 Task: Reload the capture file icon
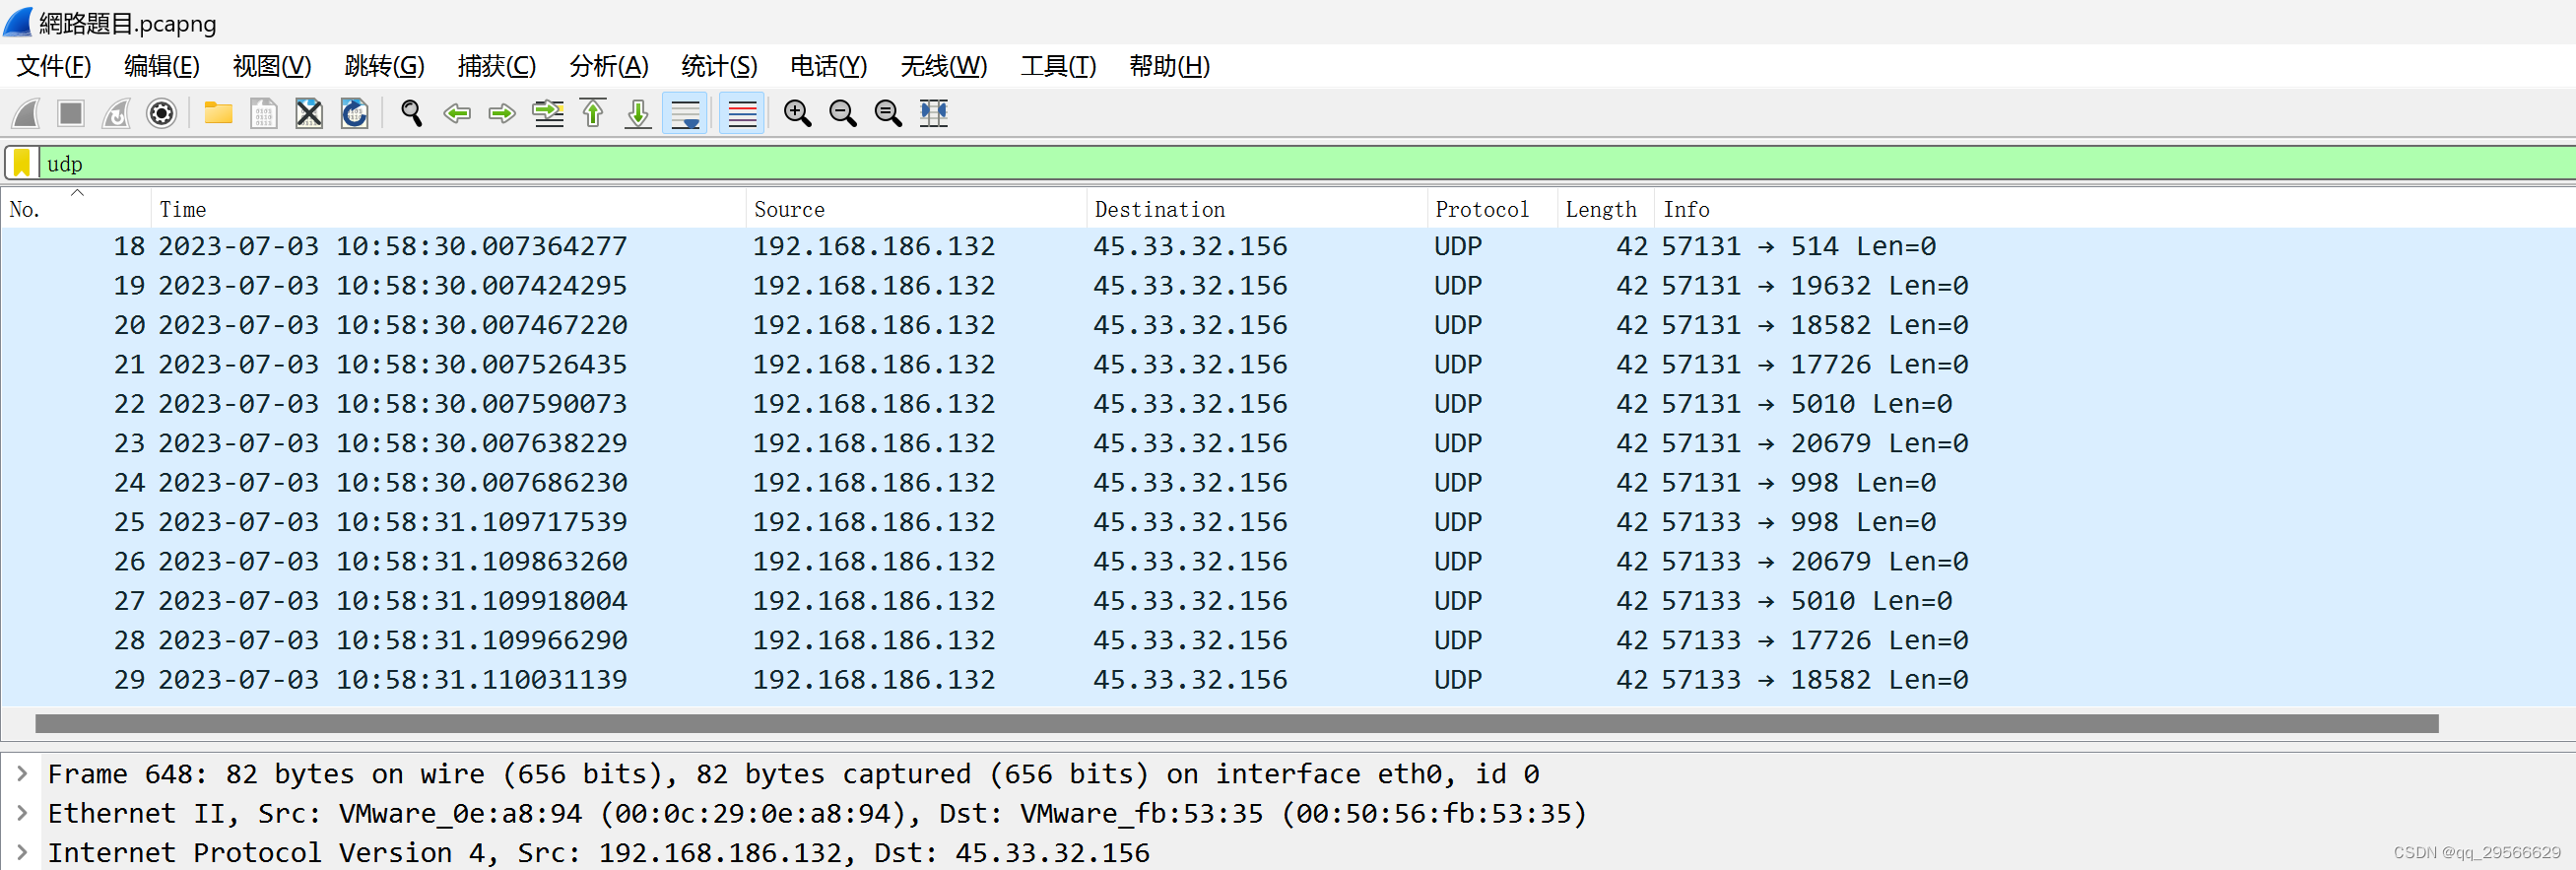[354, 113]
